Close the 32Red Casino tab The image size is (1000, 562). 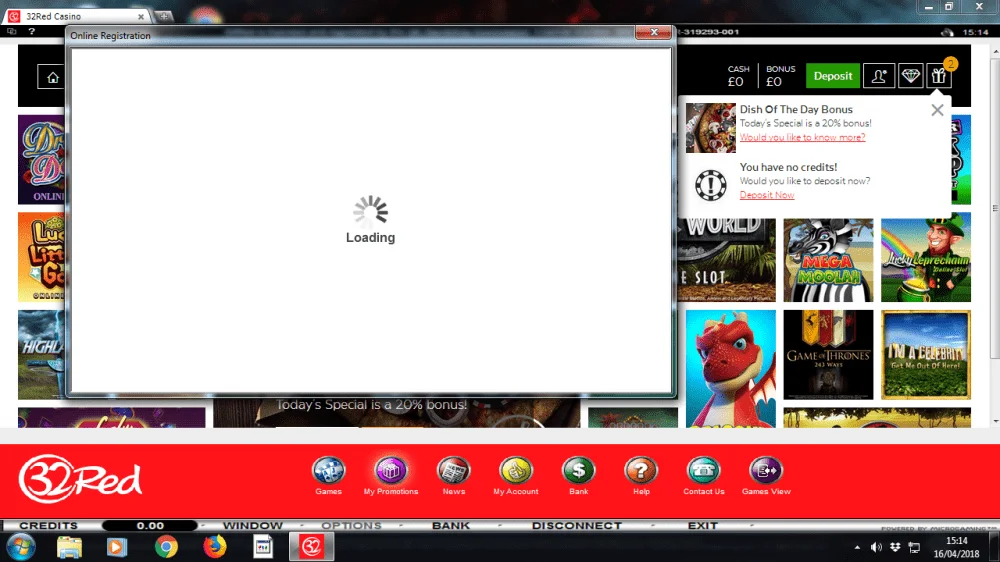[x=141, y=17]
